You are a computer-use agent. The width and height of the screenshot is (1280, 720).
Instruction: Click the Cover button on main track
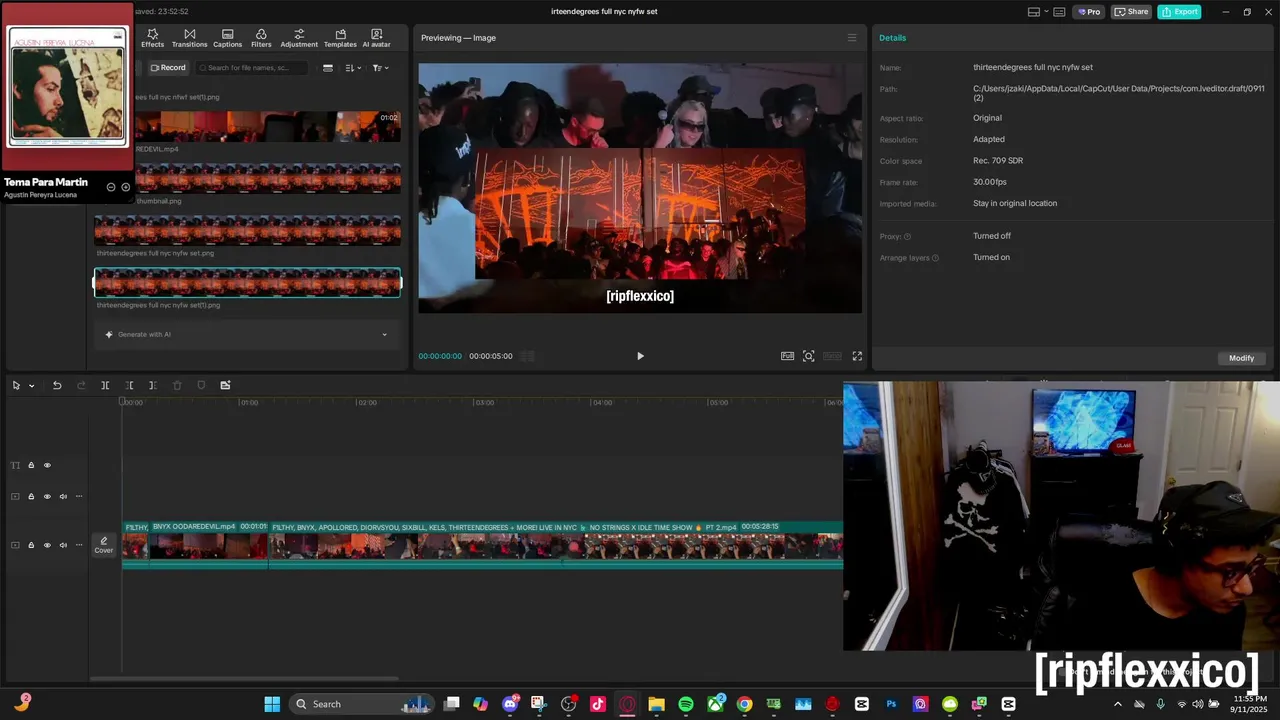[104, 545]
